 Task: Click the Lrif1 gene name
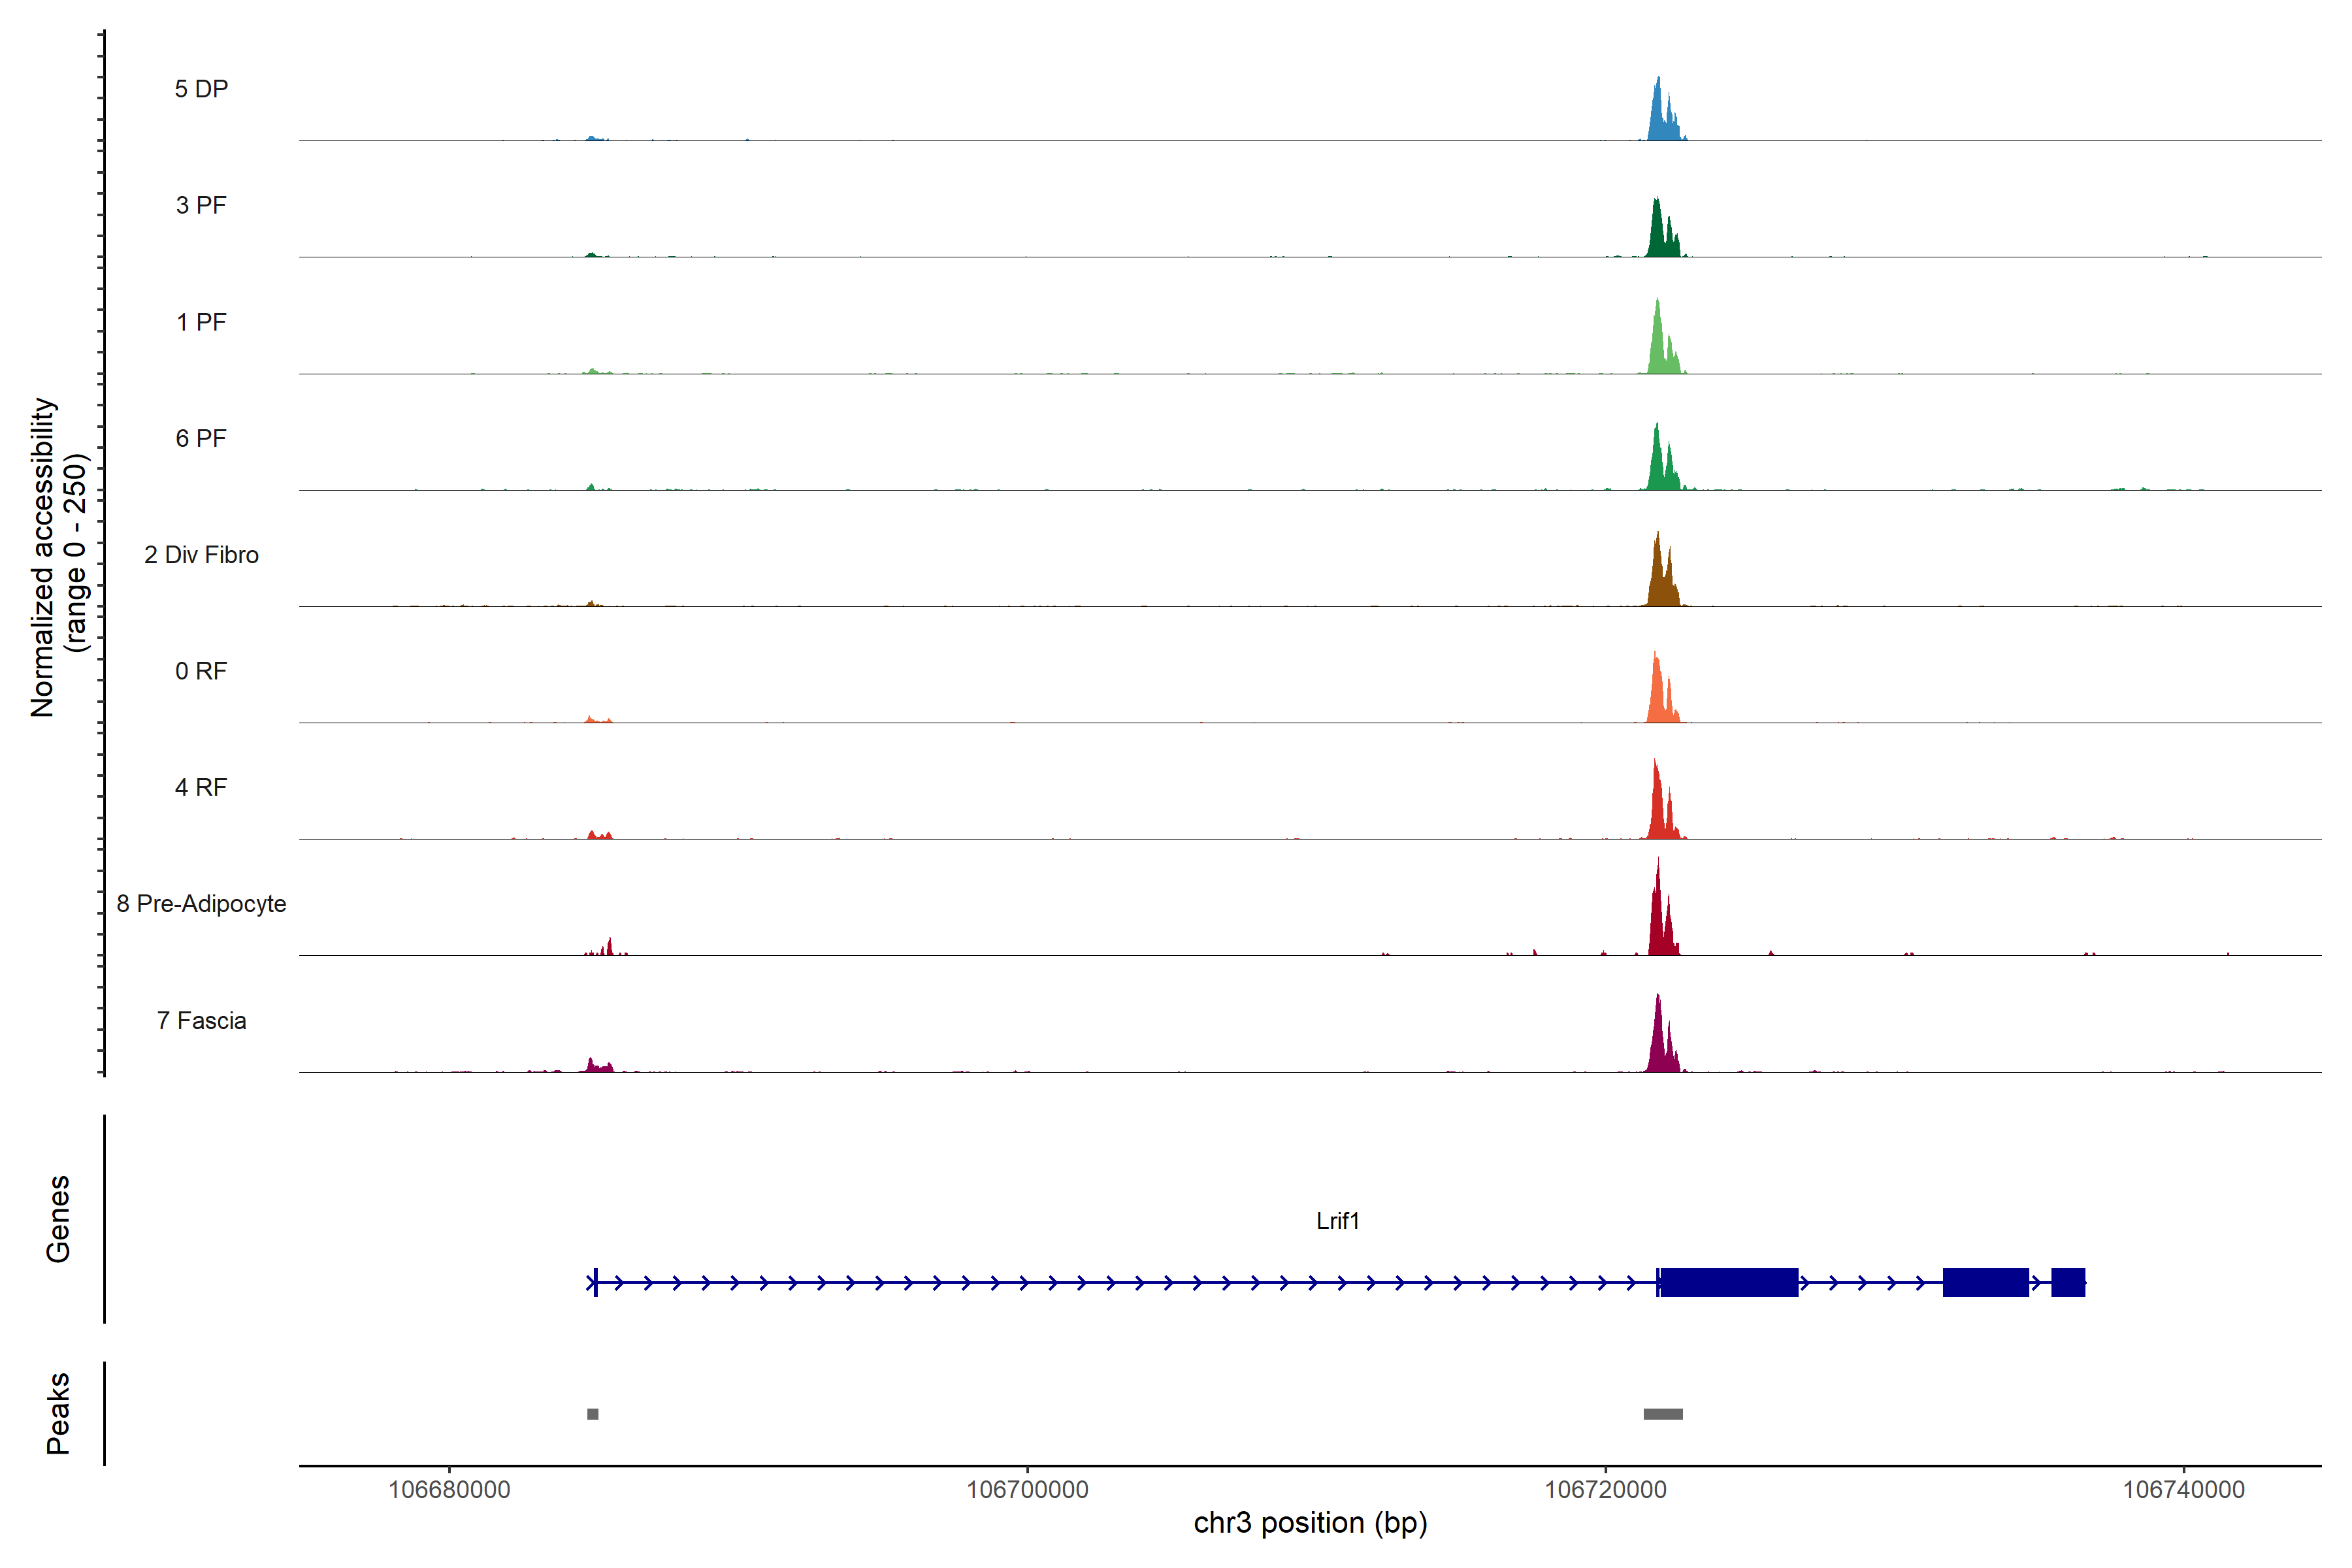1337,1220
